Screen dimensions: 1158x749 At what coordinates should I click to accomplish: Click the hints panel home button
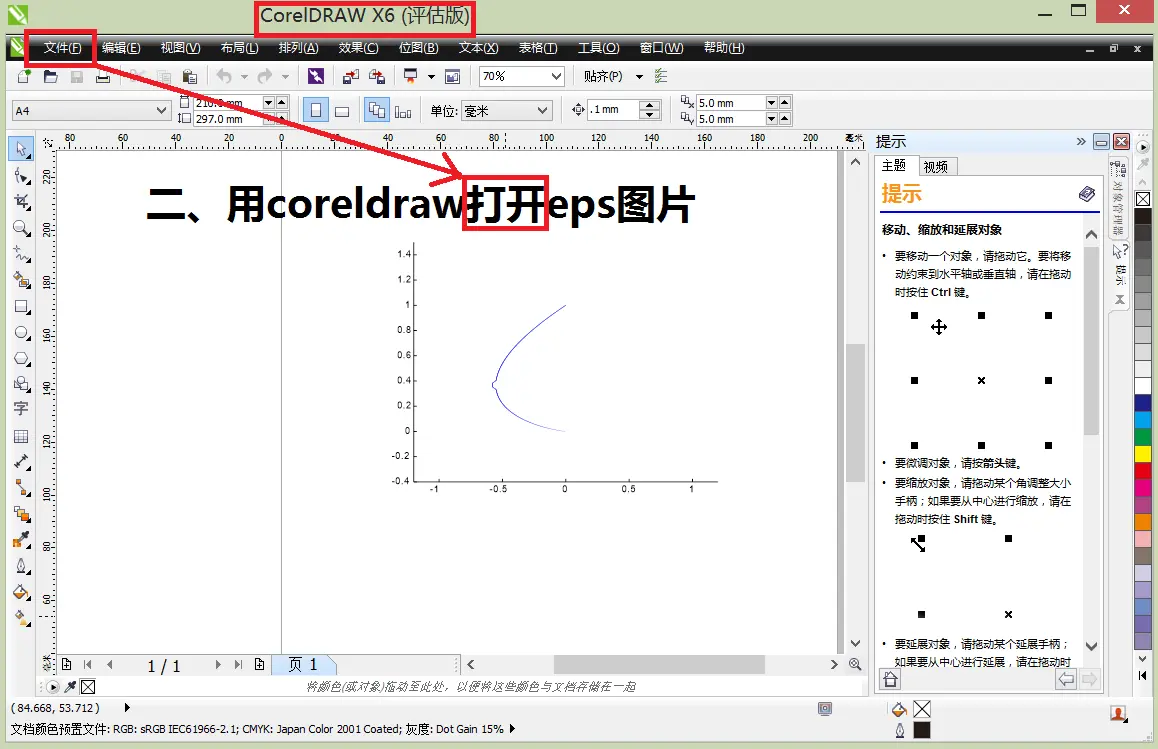[x=890, y=679]
